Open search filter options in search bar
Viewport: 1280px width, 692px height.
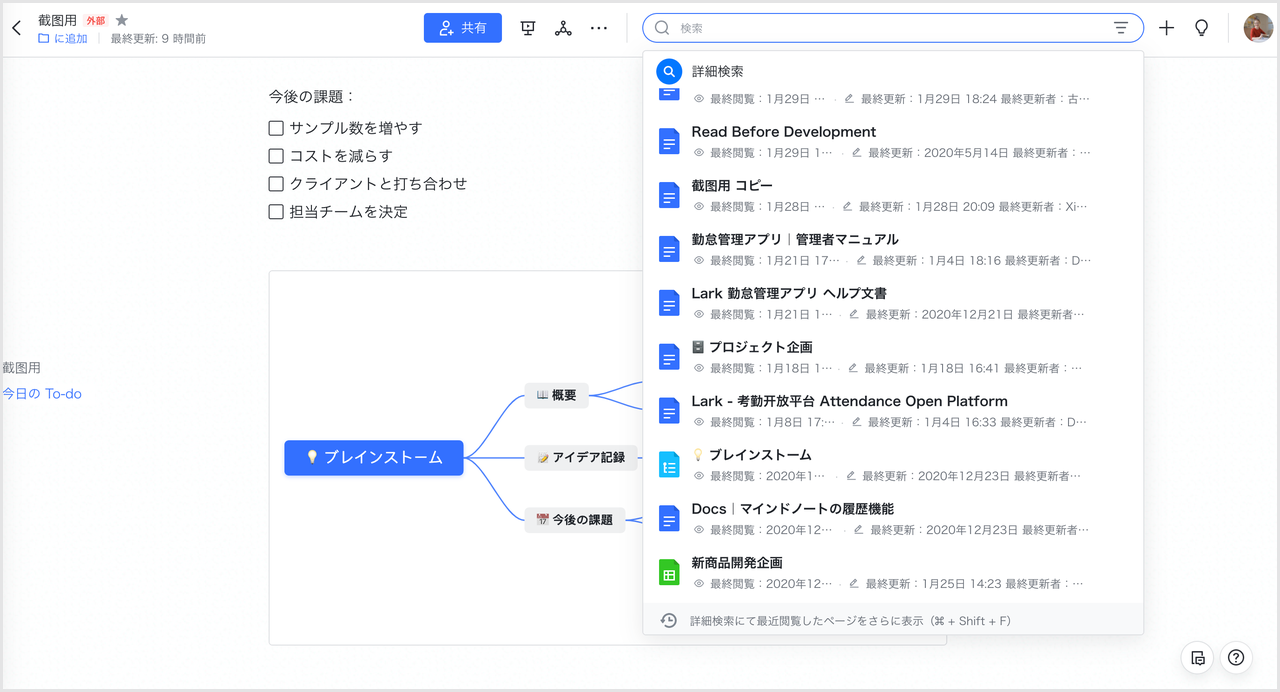tap(1121, 28)
